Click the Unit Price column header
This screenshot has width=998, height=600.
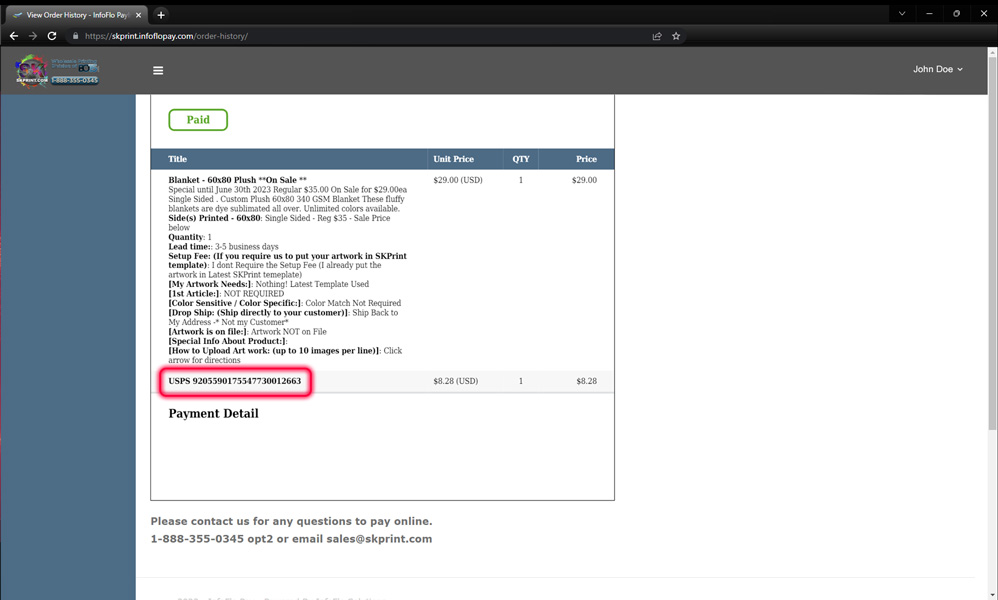tap(454, 159)
